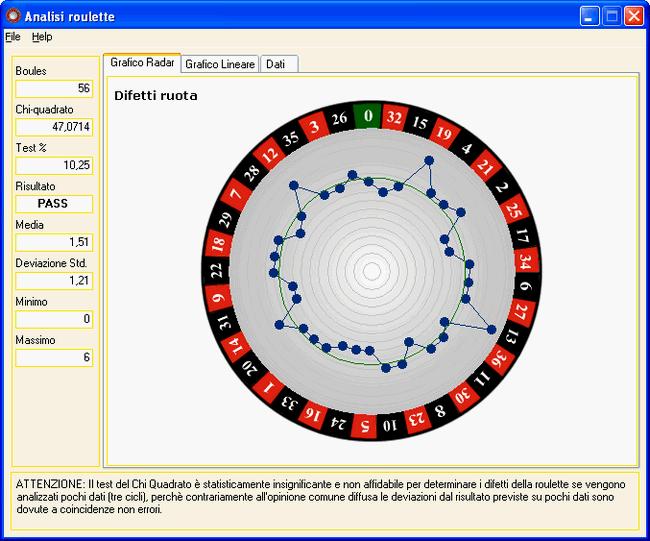This screenshot has width=650, height=541.
Task: Click the PASS result field
Action: [x=54, y=204]
